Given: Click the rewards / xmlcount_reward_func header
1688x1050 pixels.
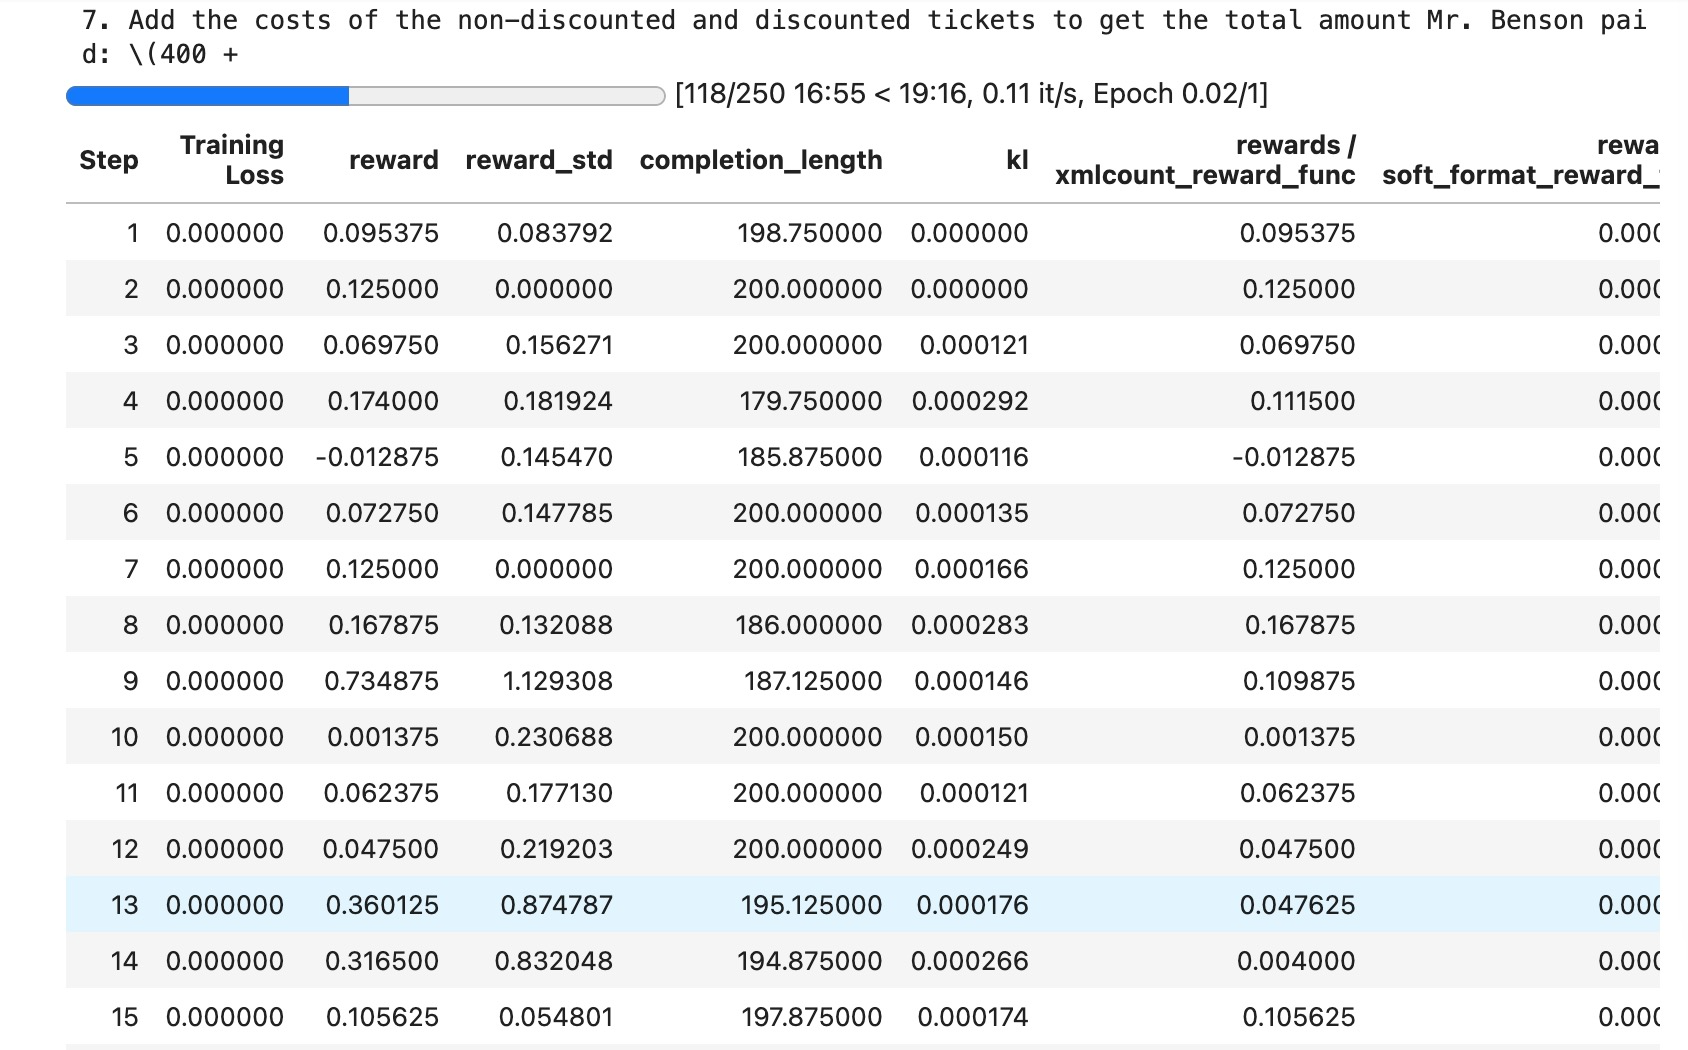Looking at the screenshot, I should point(1205,160).
